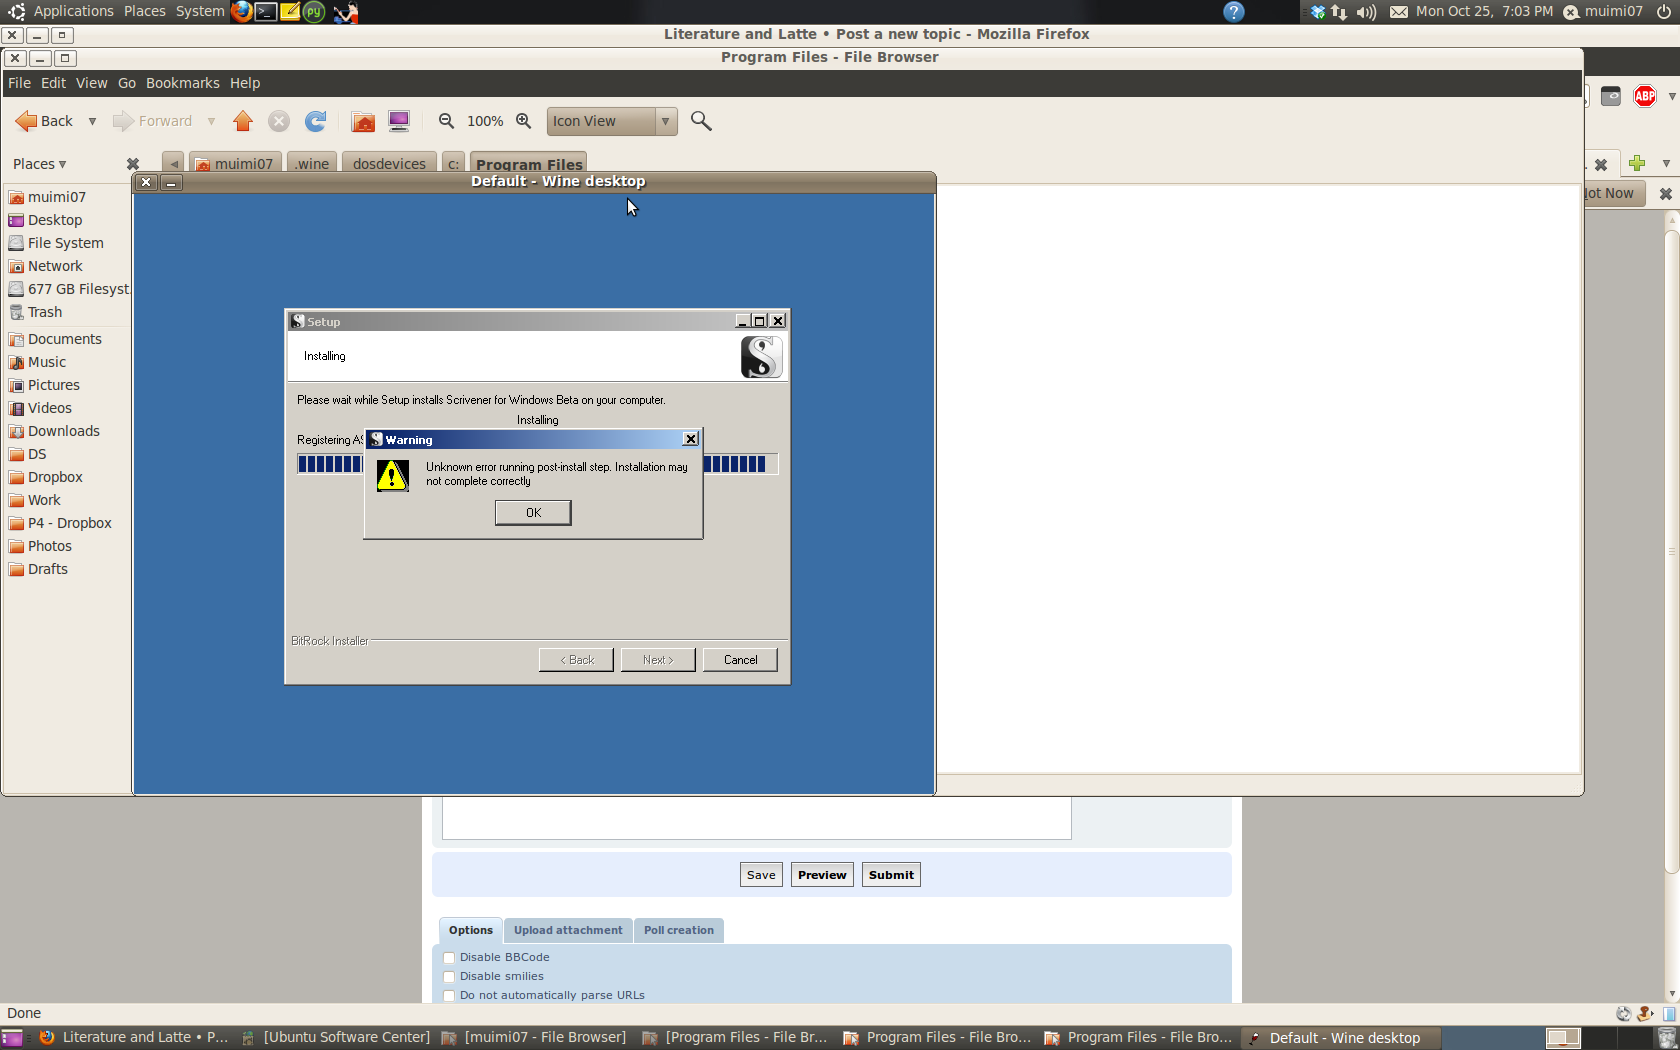
Task: Click the Search magnifier icon in the toolbar
Action: click(x=701, y=121)
